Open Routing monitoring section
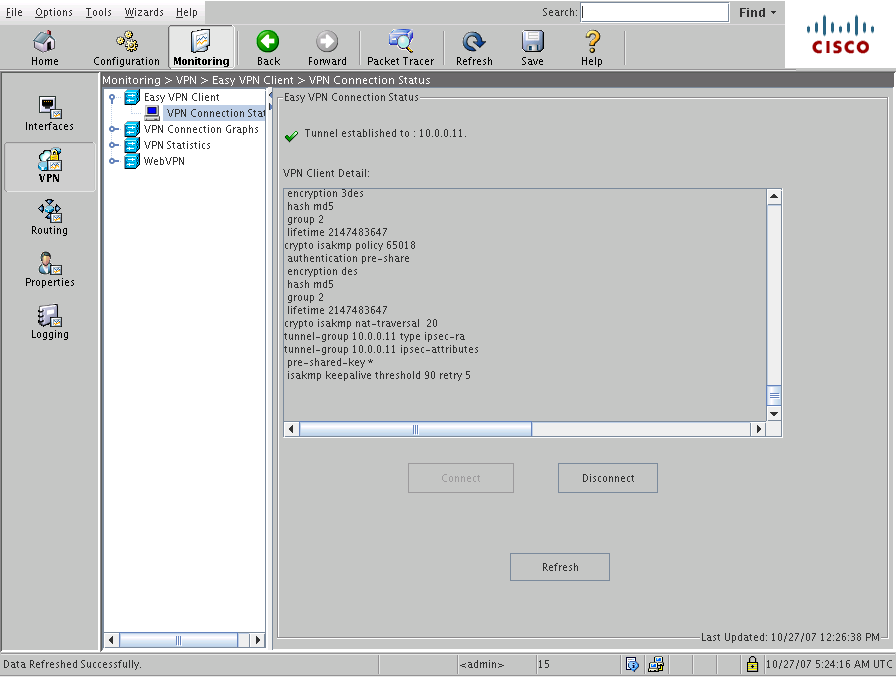896x677 pixels. [49, 218]
